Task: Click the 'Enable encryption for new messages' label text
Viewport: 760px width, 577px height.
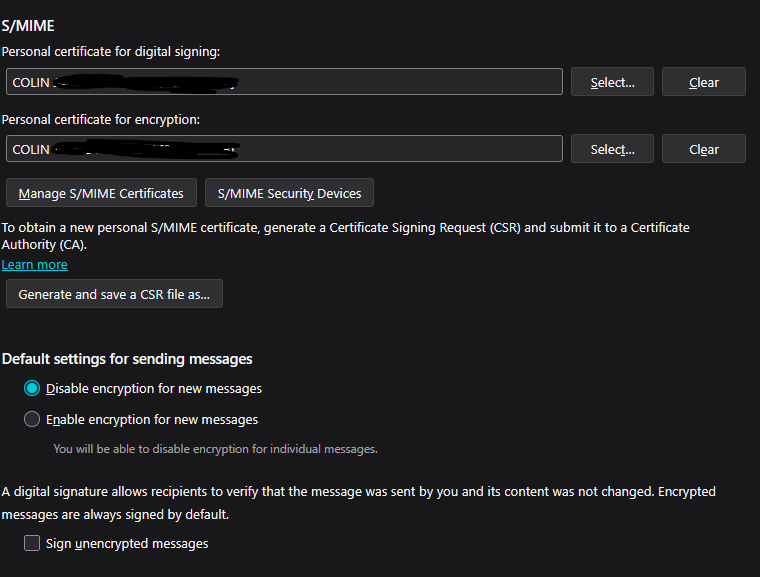Action: tap(152, 419)
